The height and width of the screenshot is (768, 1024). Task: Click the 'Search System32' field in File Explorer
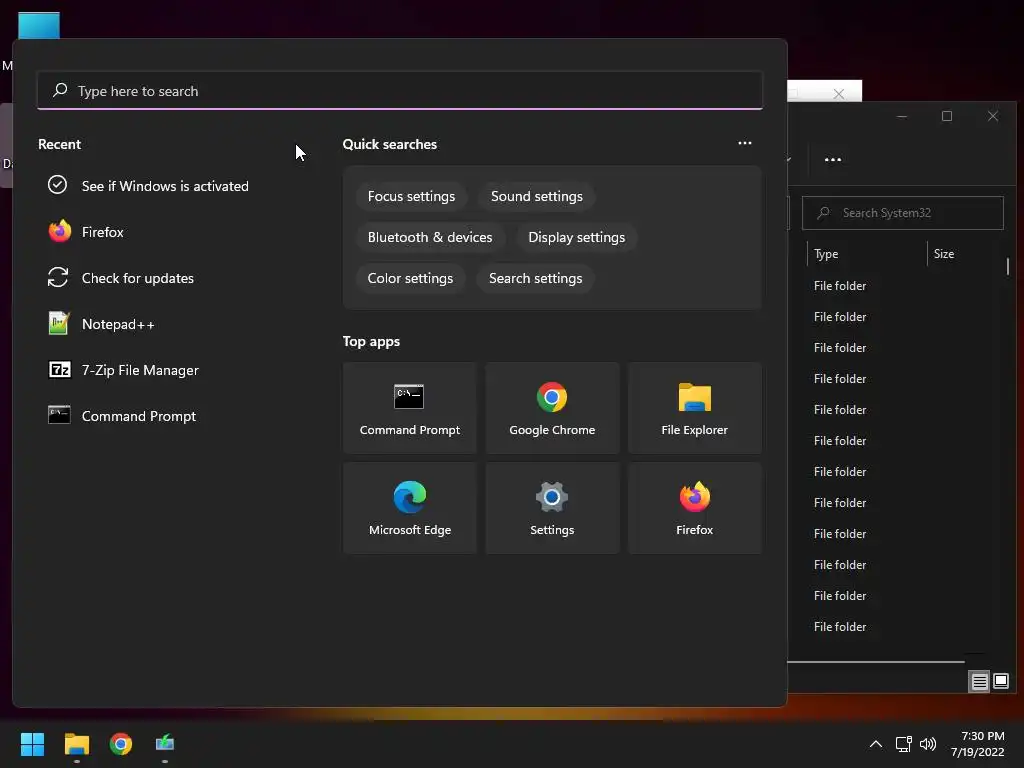pyautogui.click(x=903, y=213)
